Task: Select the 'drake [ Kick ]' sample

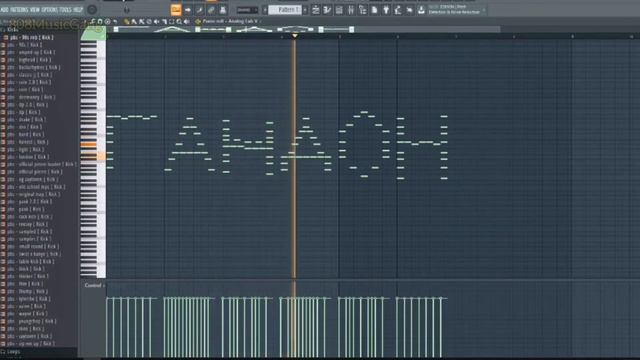Action: 26,120
